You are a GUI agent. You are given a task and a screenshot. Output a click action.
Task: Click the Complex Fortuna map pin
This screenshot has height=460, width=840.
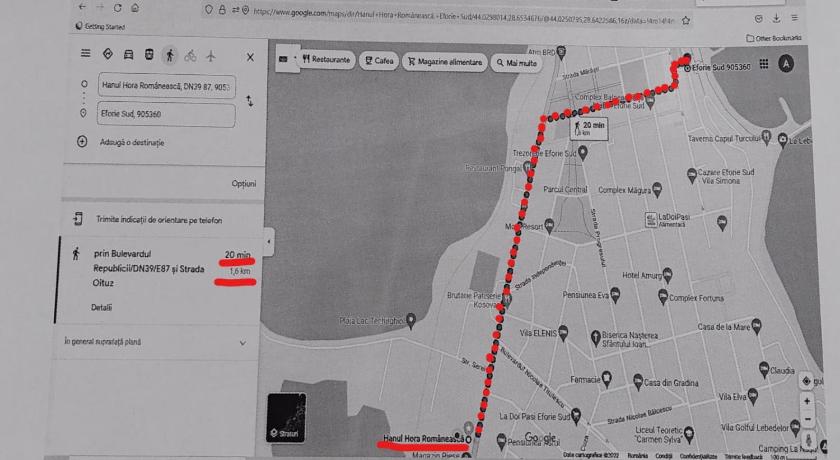click(663, 297)
